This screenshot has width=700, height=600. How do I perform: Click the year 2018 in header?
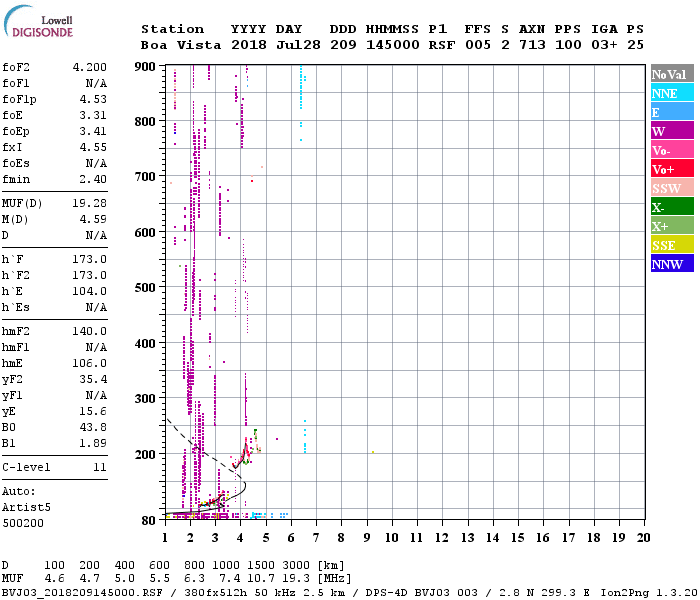point(249,45)
